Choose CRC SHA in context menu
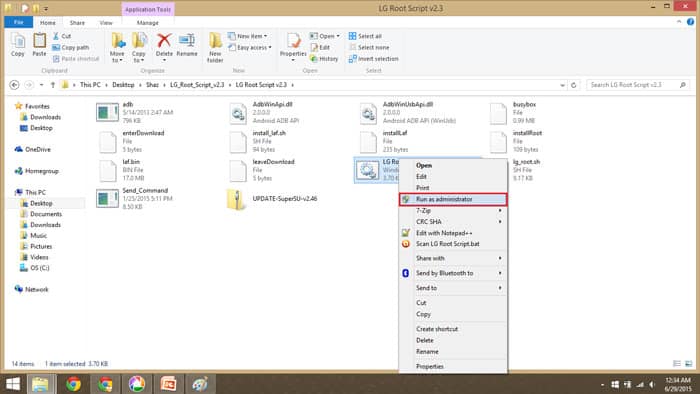 (x=453, y=222)
